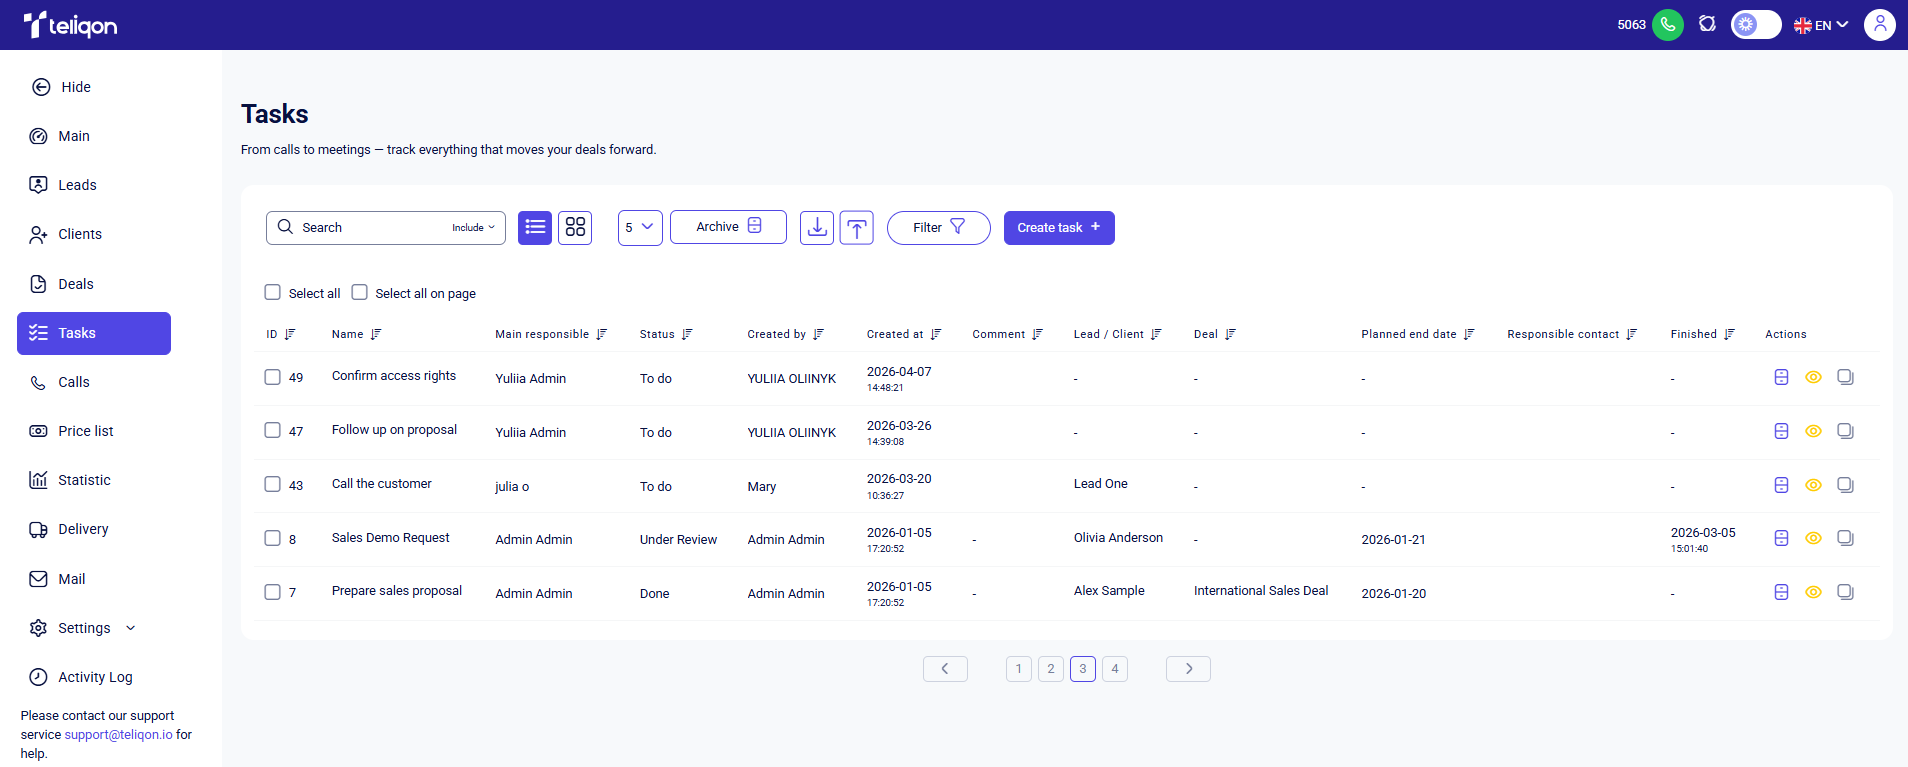The height and width of the screenshot is (767, 1908).
Task: Sort by Status column
Action: (x=687, y=334)
